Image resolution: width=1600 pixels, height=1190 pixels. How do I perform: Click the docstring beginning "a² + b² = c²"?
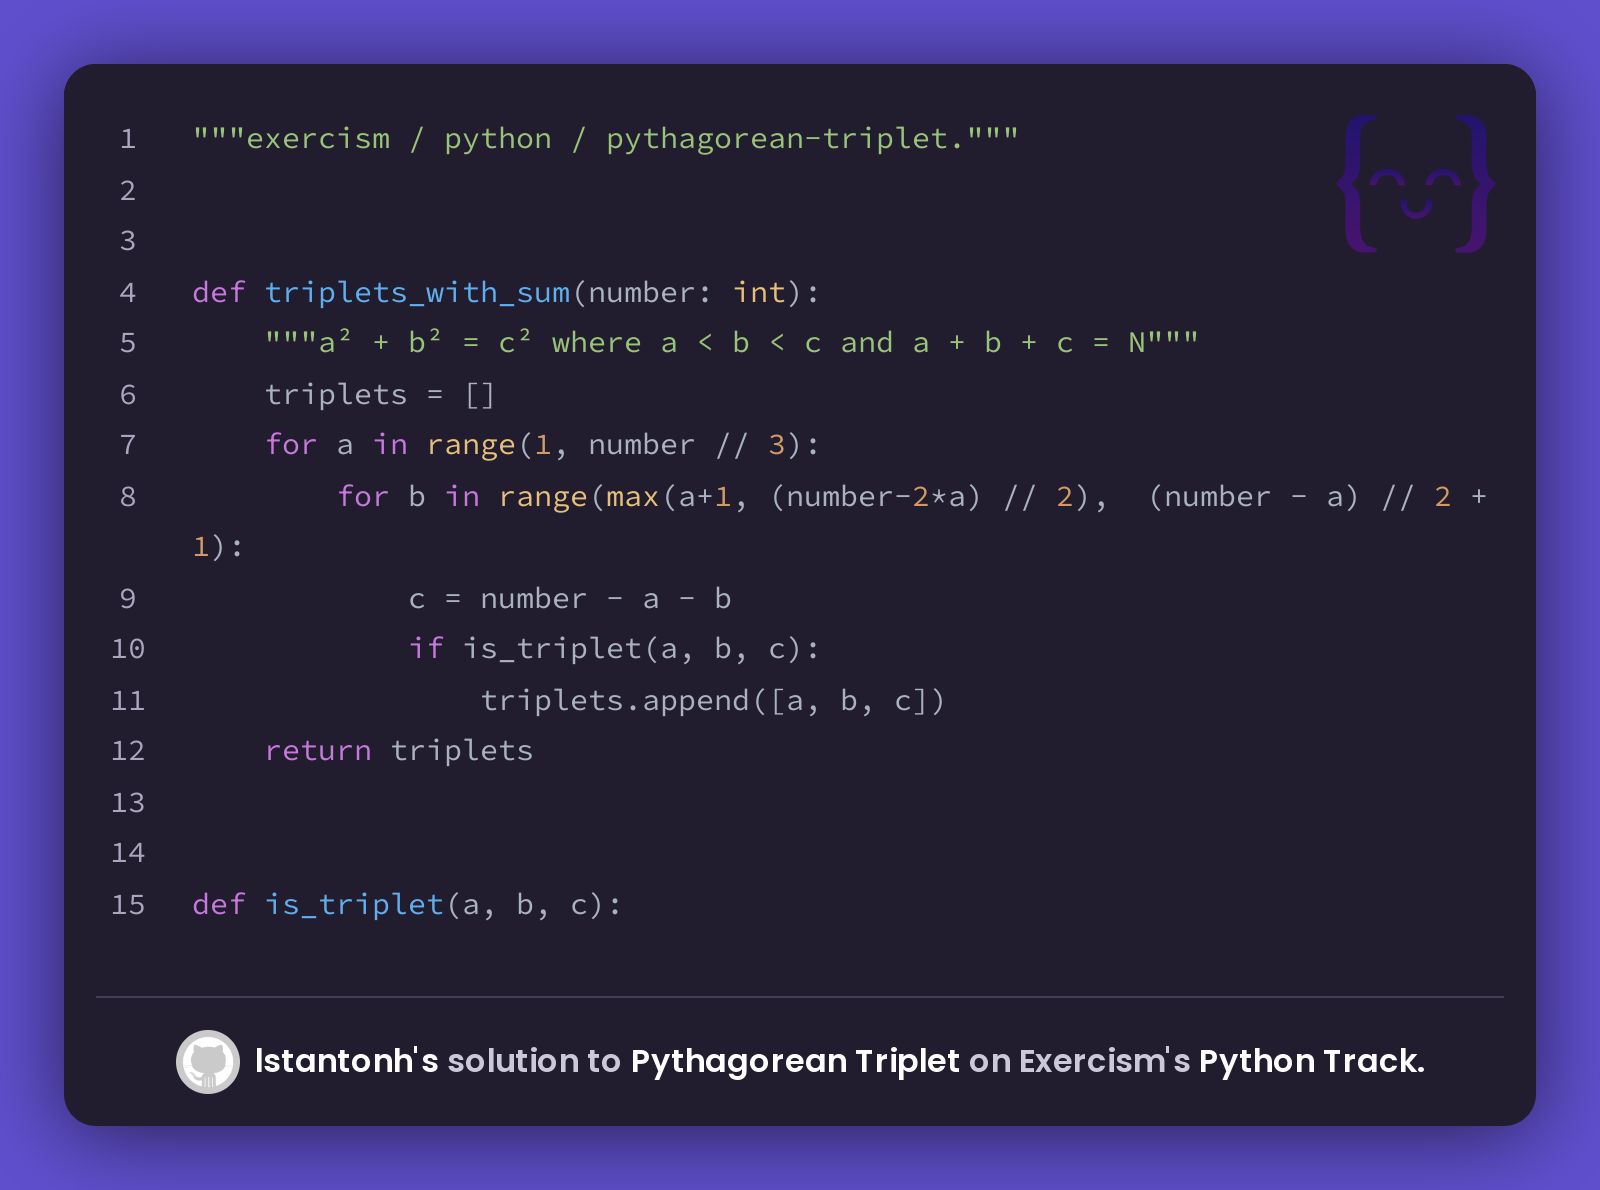731,343
